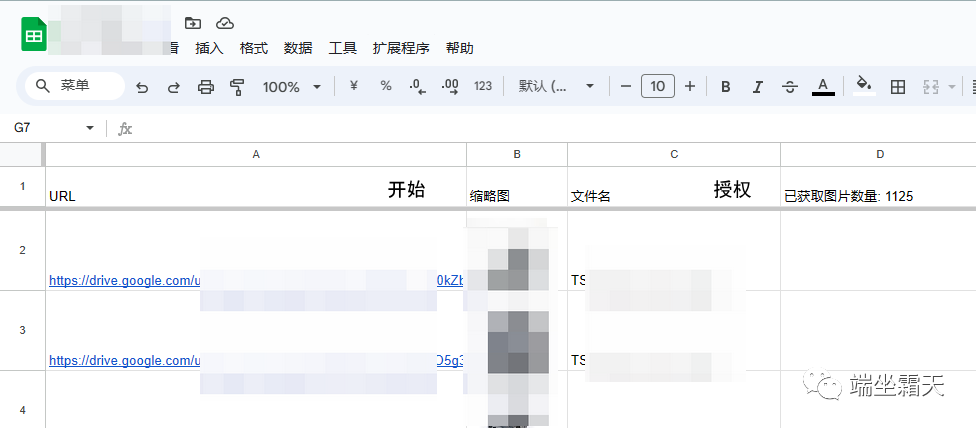Select row 1 header

pyautogui.click(x=22, y=186)
